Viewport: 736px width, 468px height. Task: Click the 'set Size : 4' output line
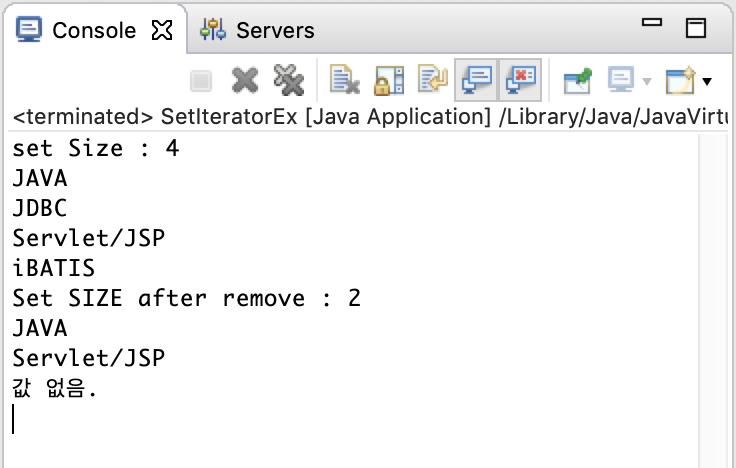click(95, 149)
